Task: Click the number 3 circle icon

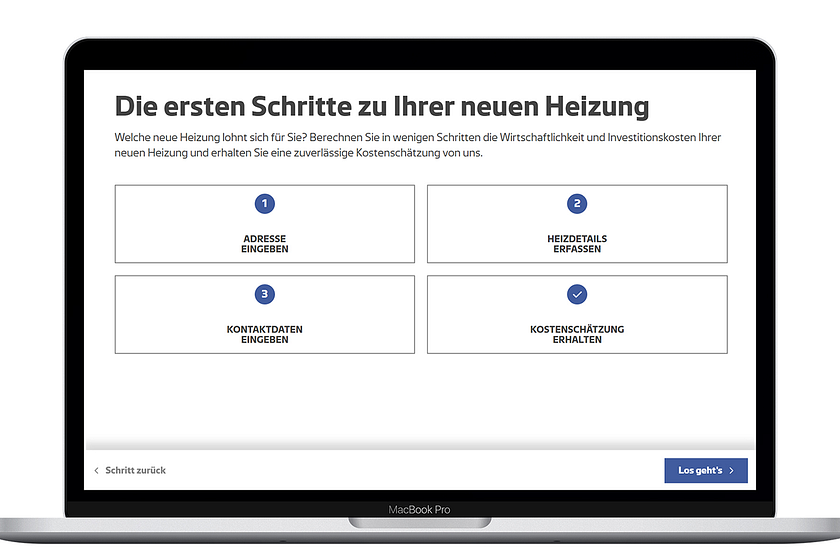Action: (x=264, y=294)
